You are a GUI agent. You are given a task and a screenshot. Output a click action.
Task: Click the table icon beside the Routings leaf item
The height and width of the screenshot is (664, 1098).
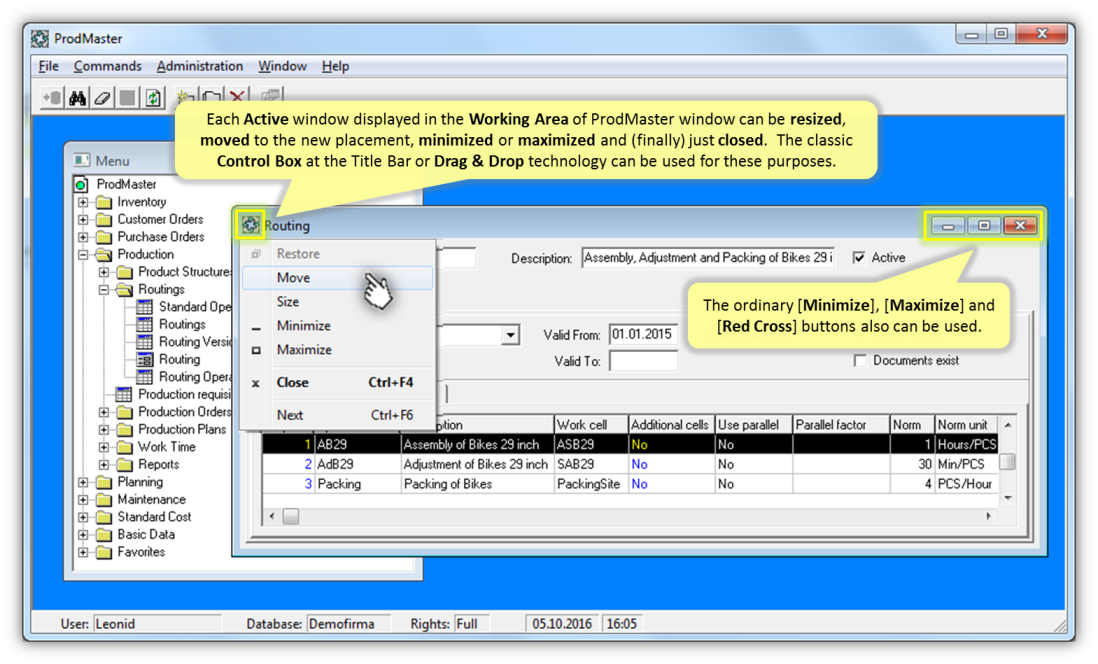coord(144,324)
